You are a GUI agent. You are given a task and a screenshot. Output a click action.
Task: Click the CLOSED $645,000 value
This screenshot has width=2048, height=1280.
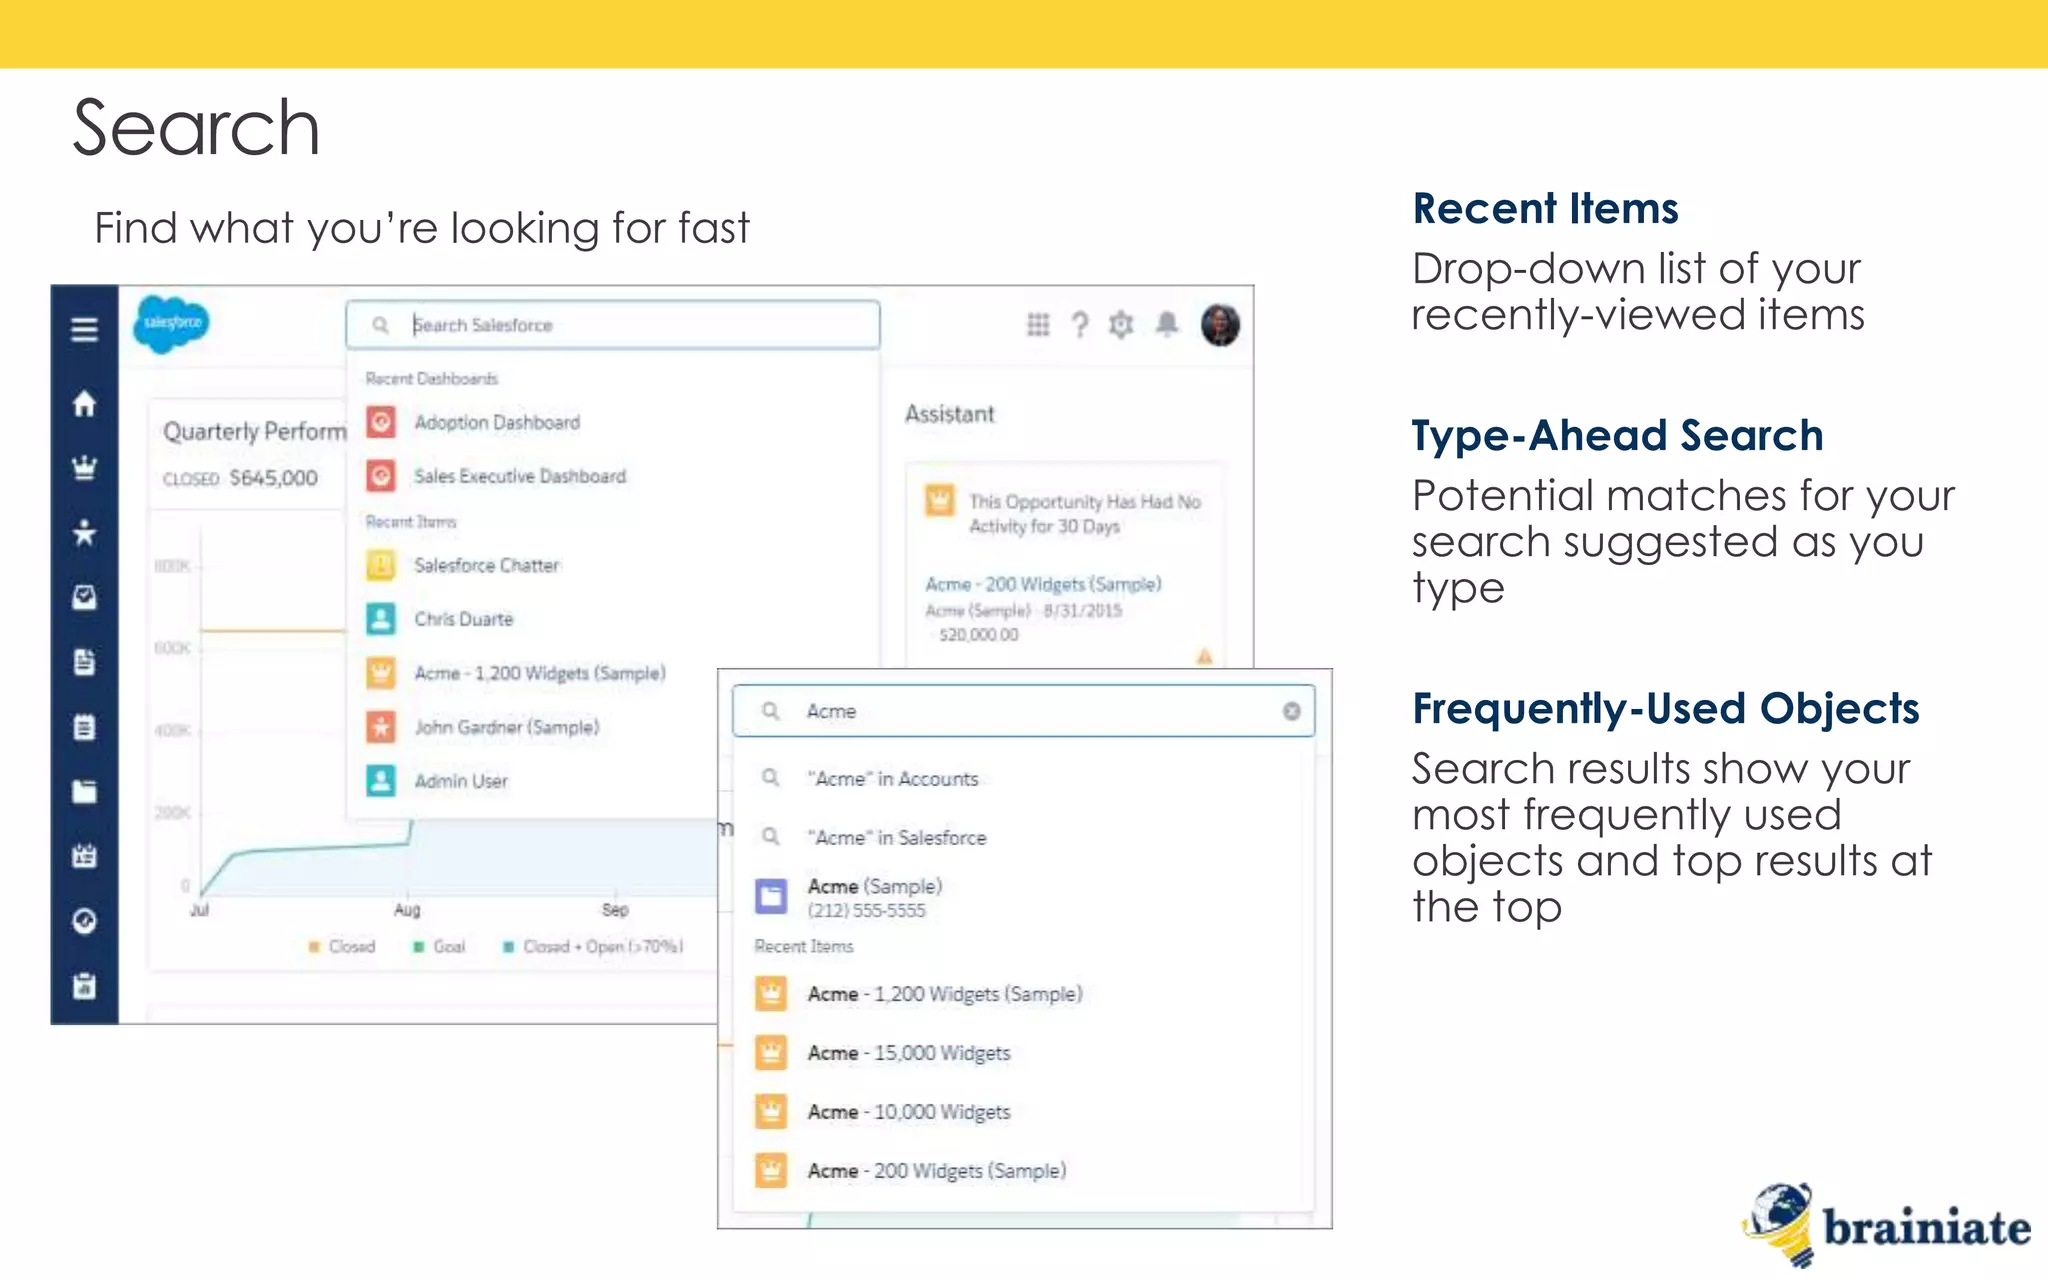[240, 478]
